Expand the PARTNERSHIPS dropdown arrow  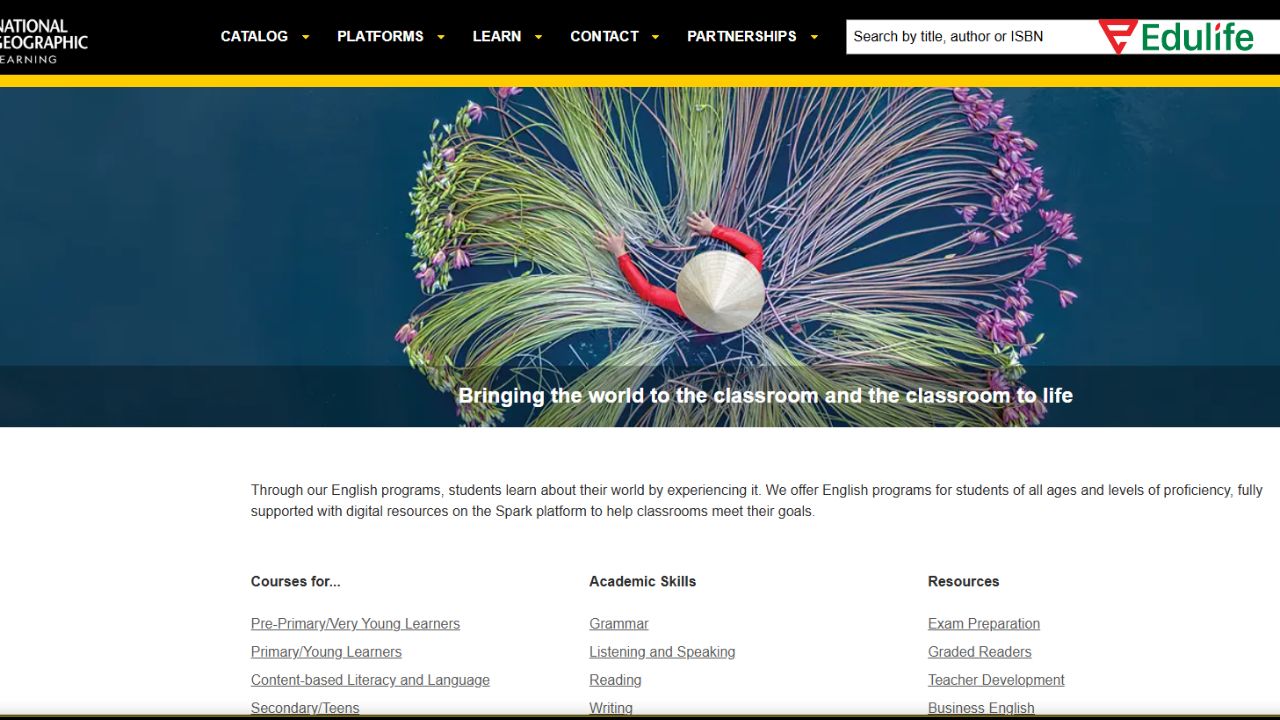tap(816, 36)
